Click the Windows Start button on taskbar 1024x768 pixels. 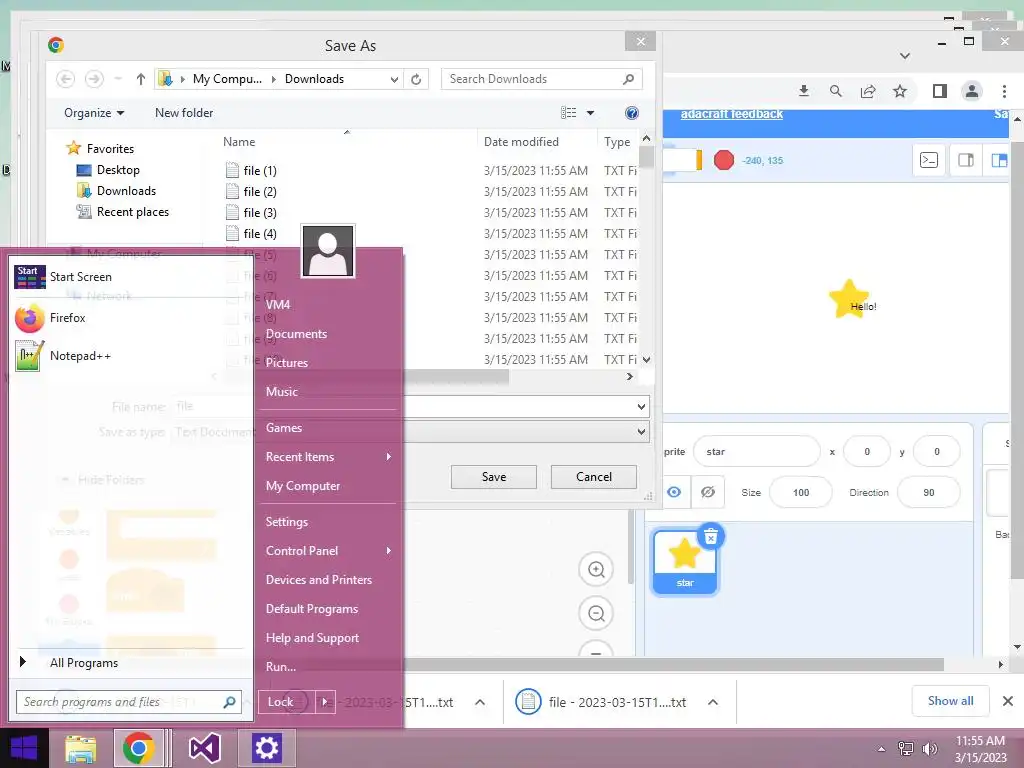tap(24, 748)
